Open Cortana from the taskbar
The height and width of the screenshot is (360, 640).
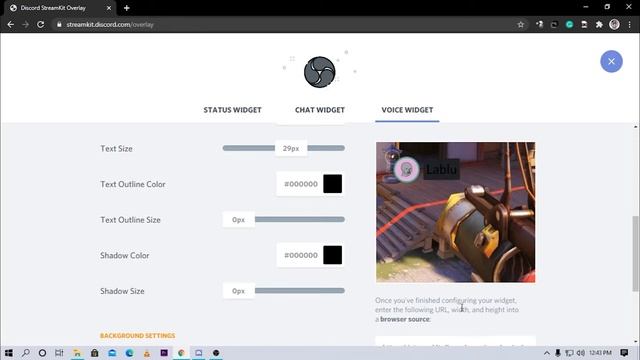42,353
